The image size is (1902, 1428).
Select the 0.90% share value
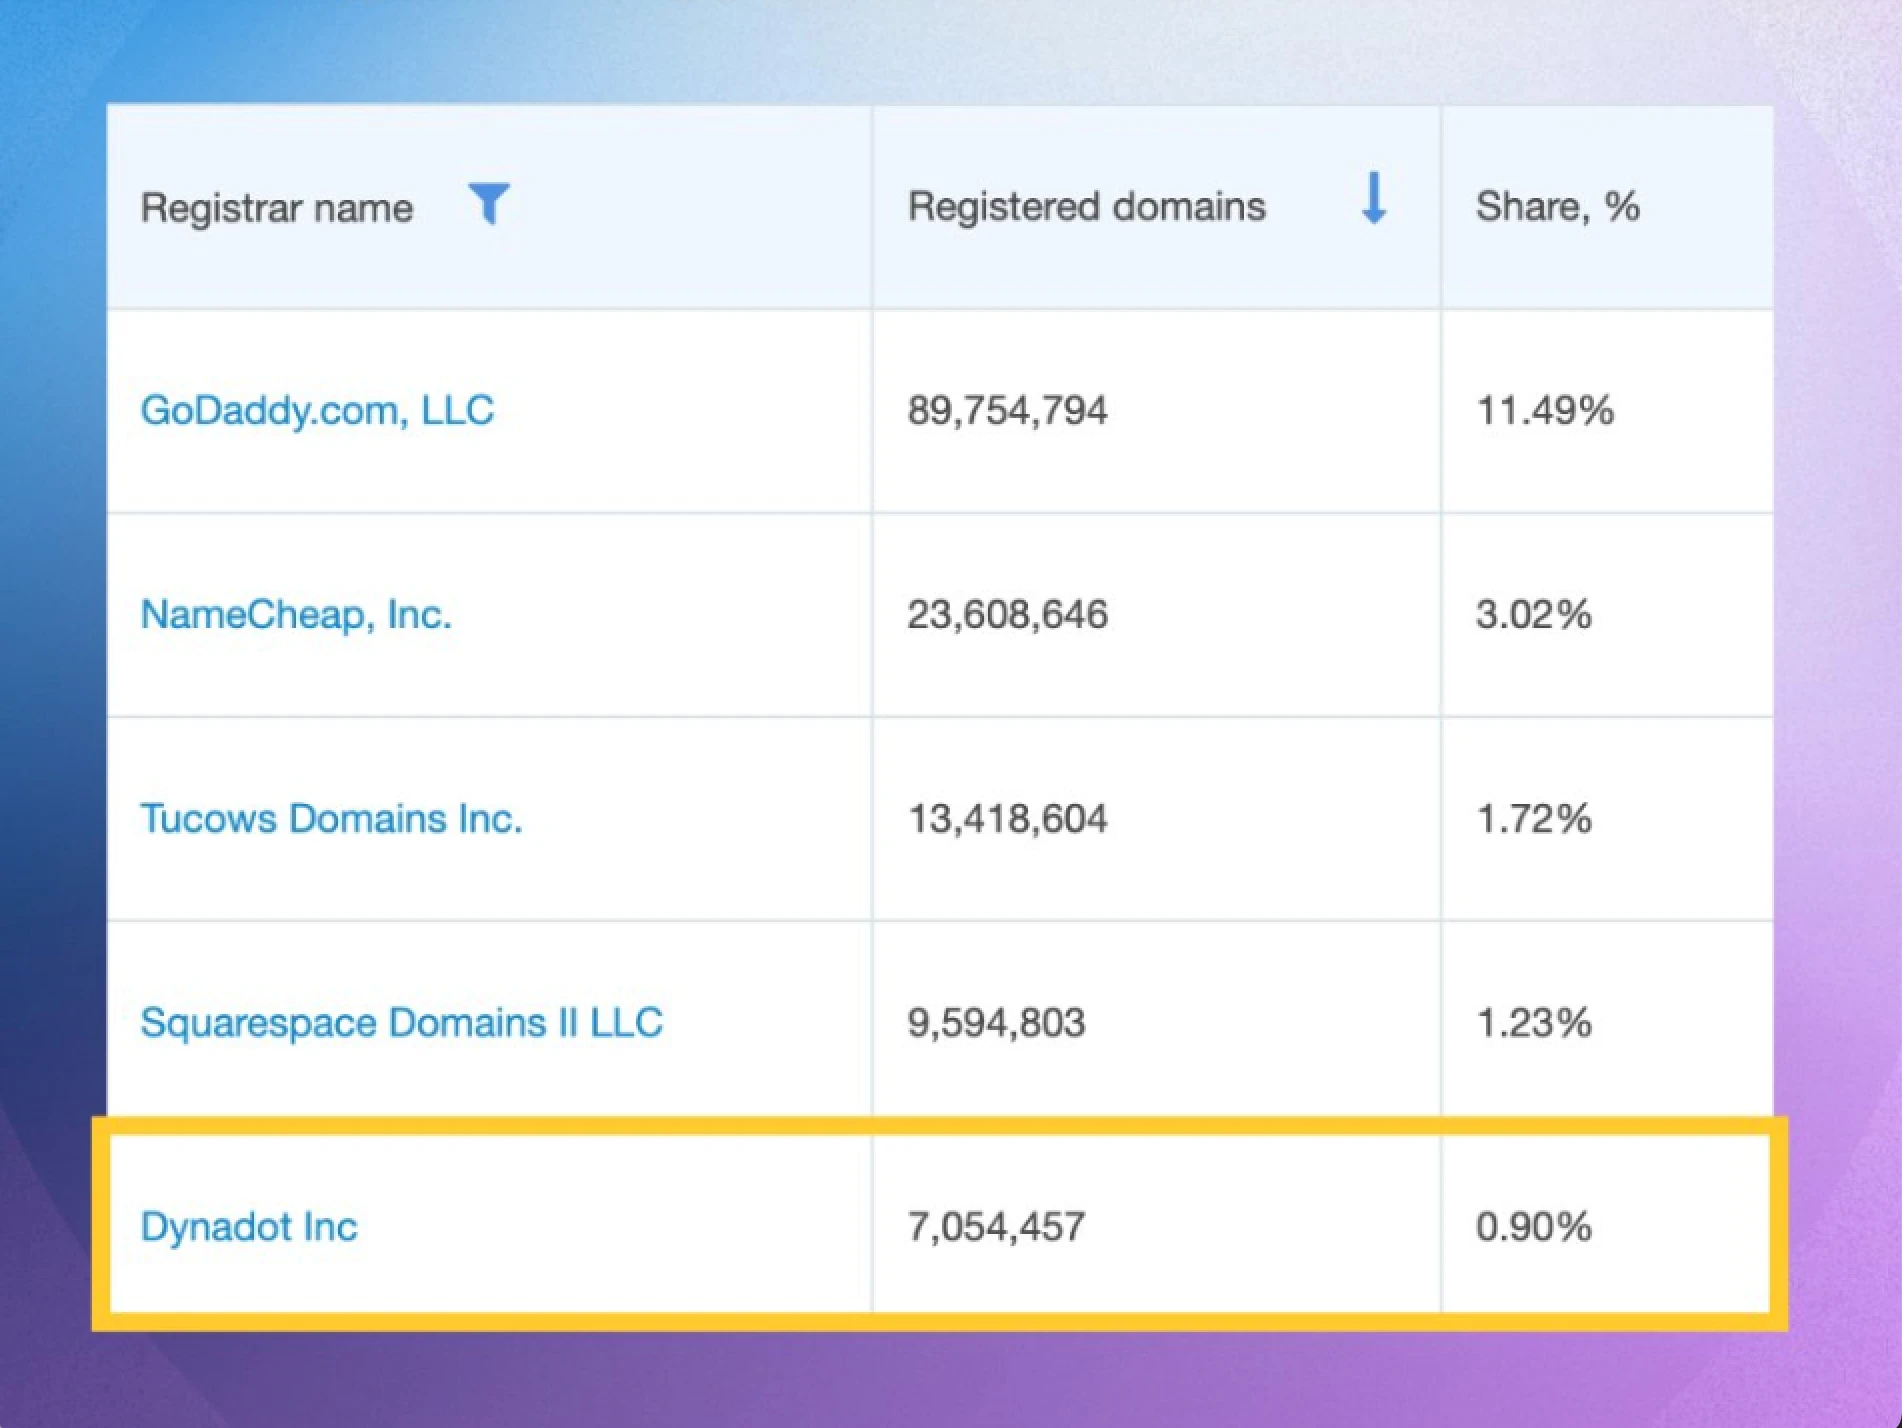coord(1534,1226)
